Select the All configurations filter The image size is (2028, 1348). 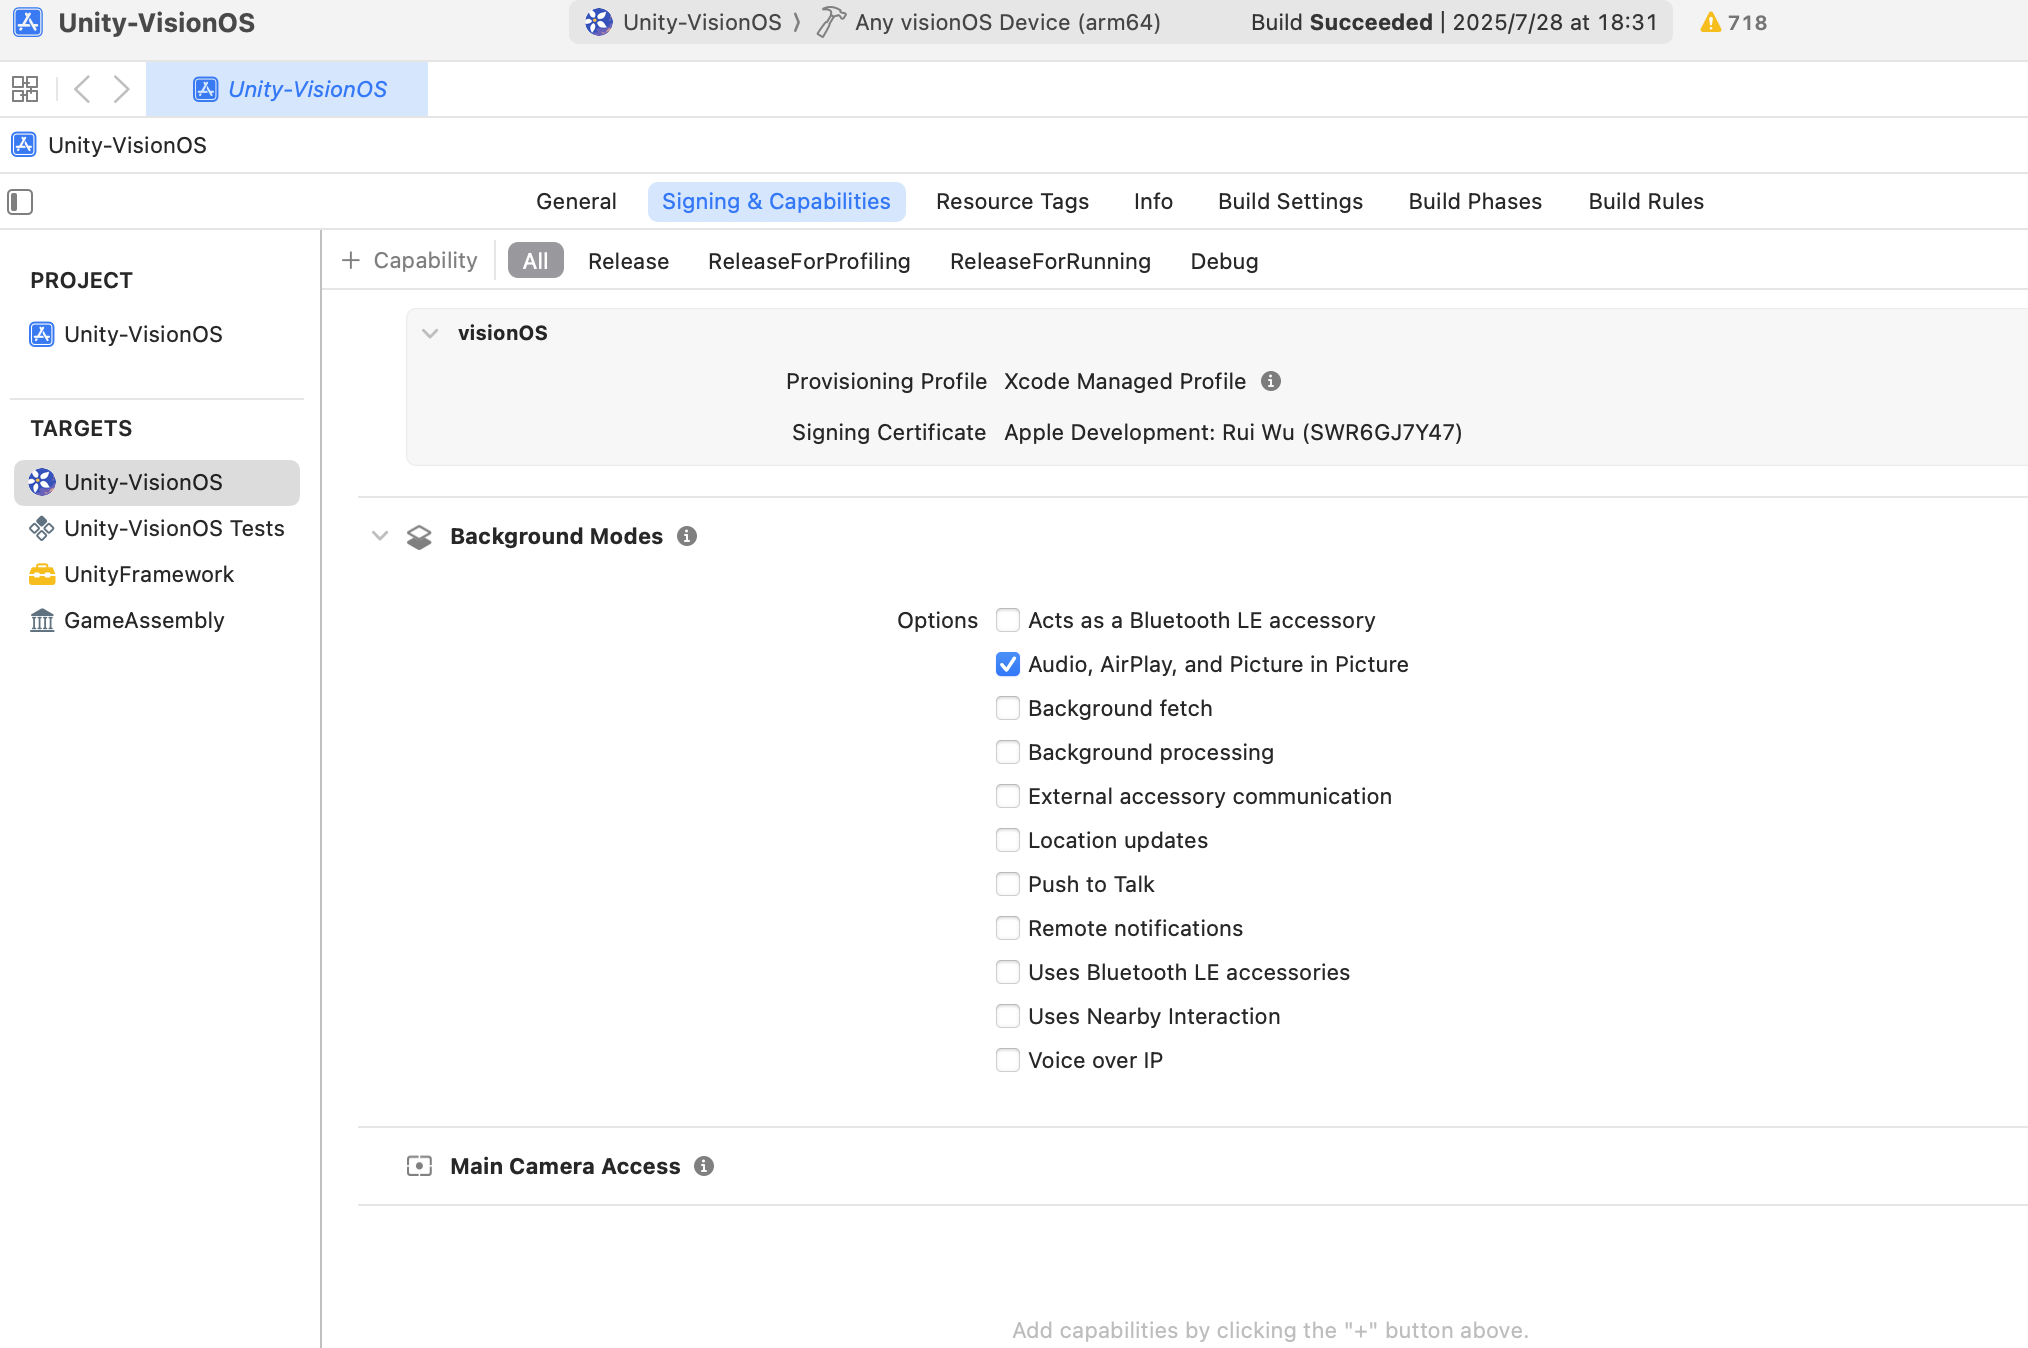pos(535,261)
